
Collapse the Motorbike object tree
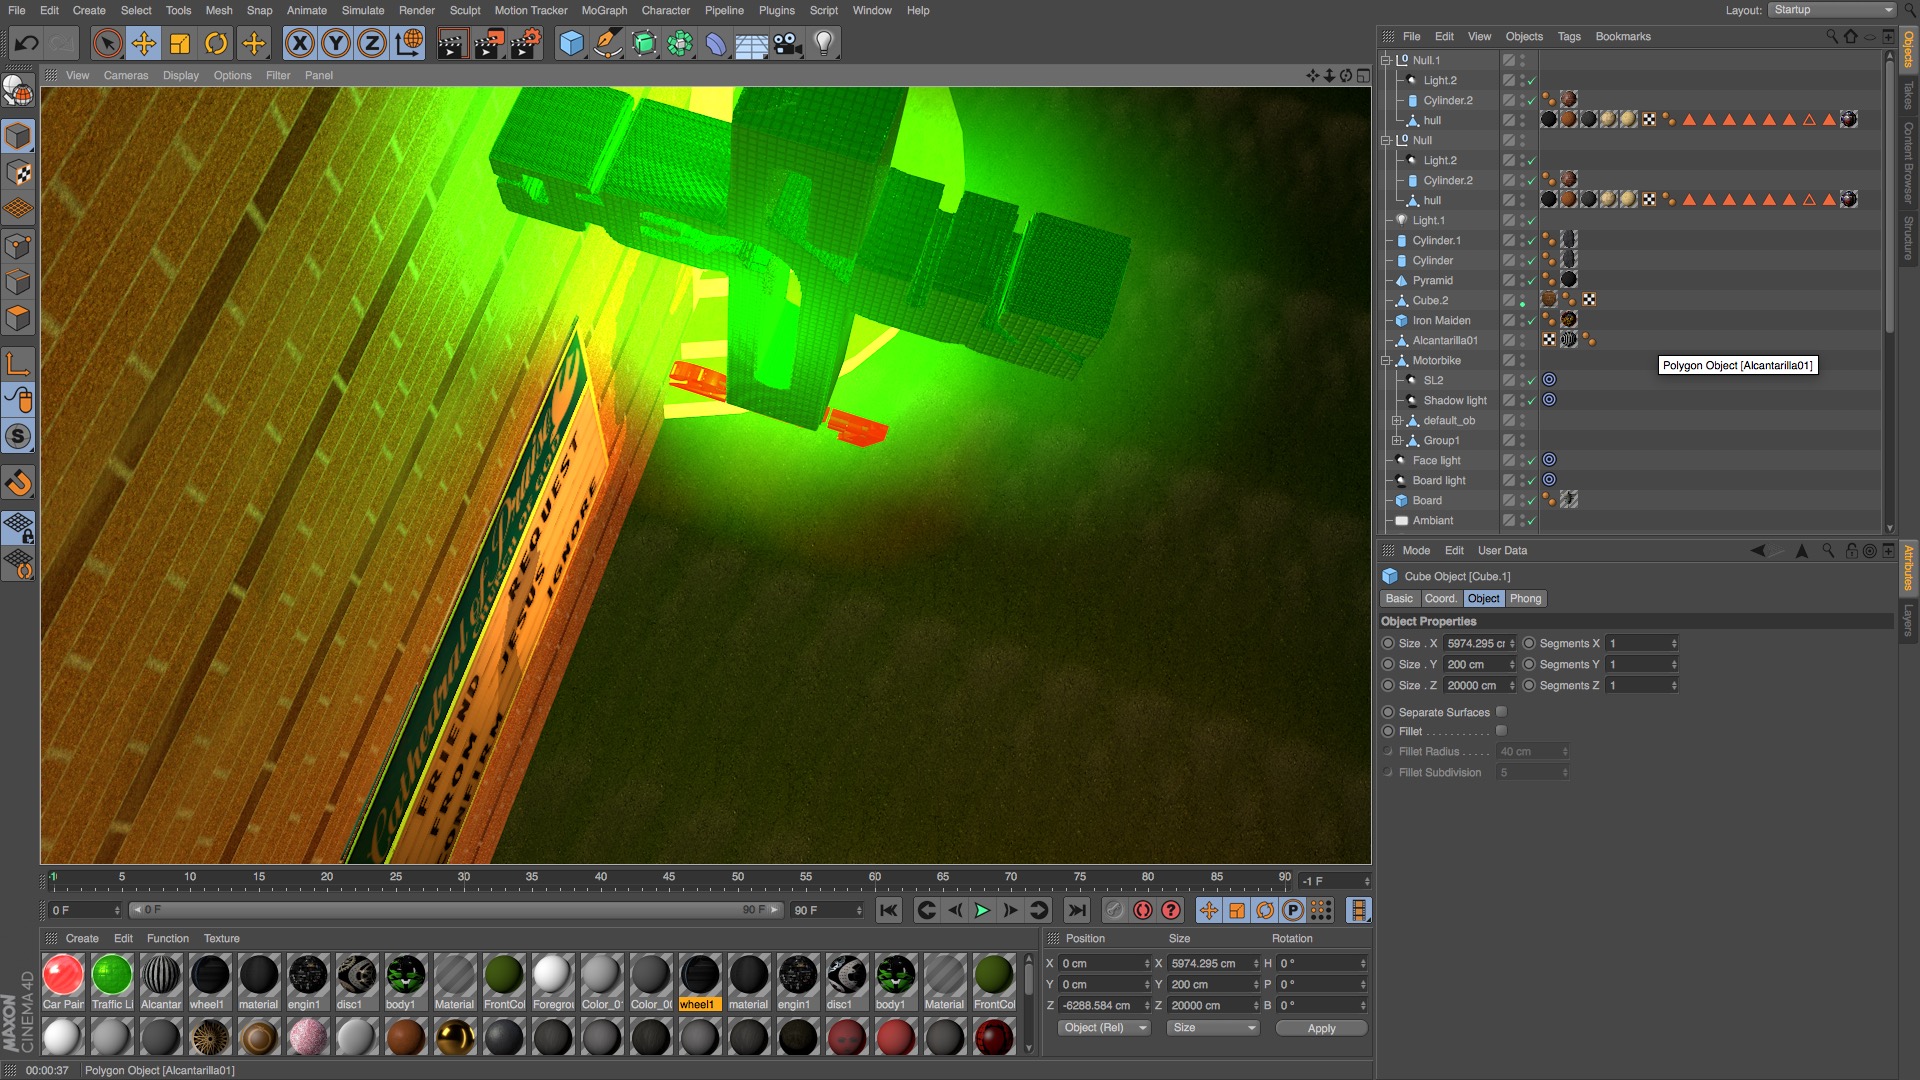click(x=1386, y=361)
